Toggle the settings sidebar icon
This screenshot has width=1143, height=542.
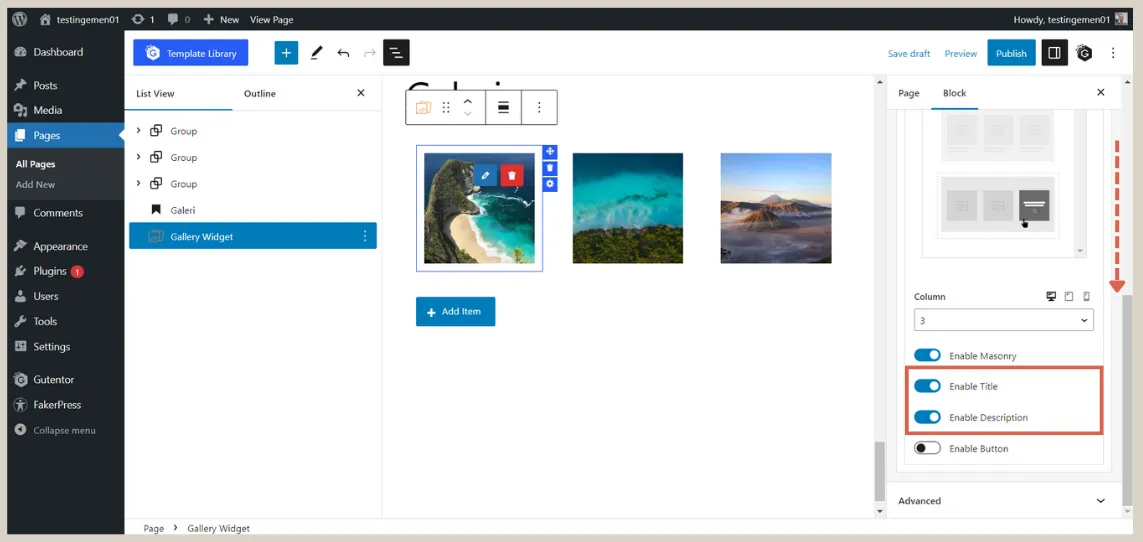pyautogui.click(x=1054, y=52)
